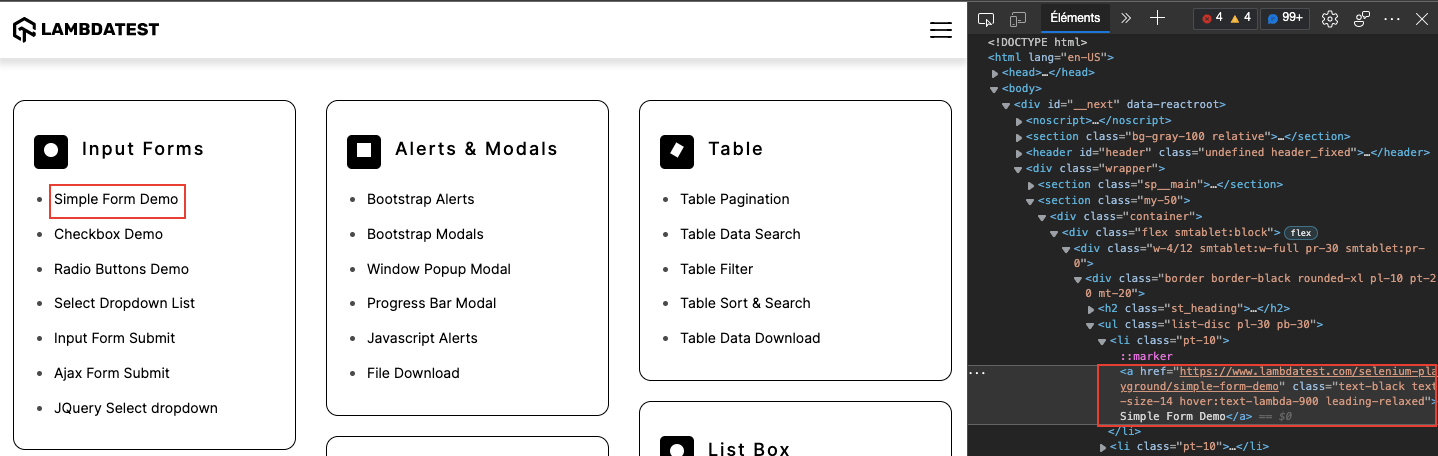The image size is (1438, 456).
Task: Show more DevTools tabs chevron
Action: (x=1126, y=18)
